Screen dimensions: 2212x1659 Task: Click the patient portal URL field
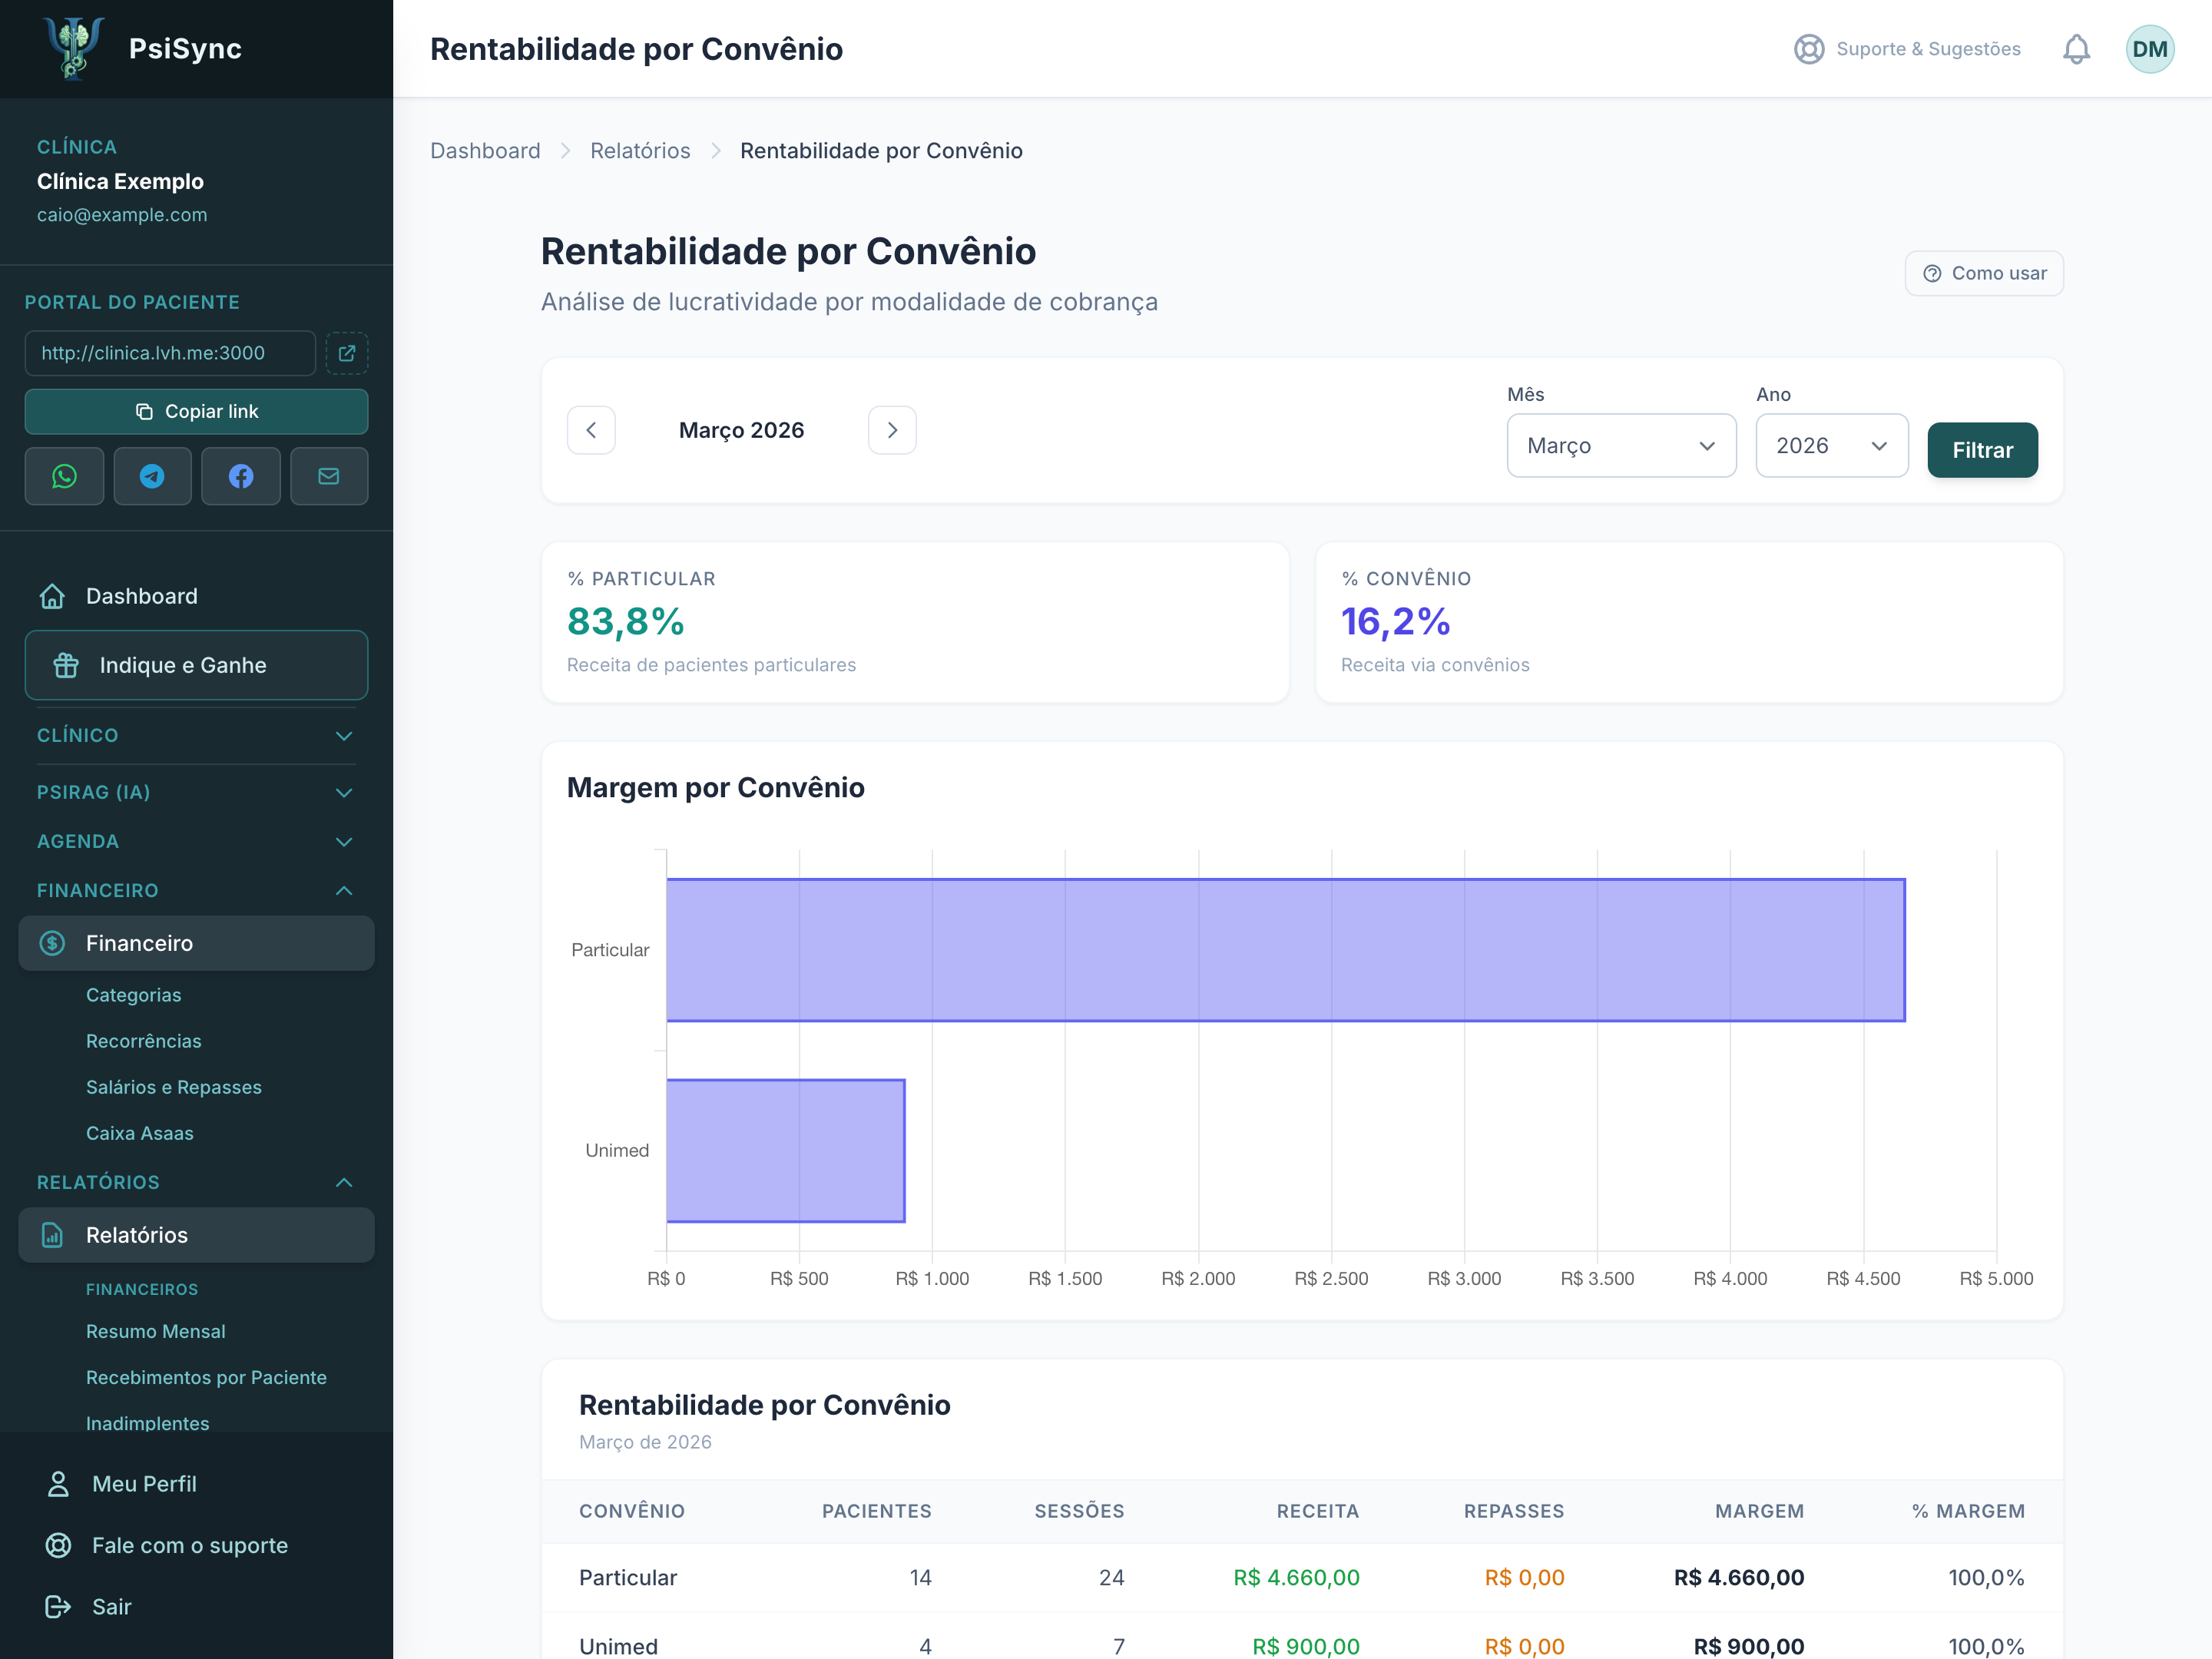pos(170,353)
